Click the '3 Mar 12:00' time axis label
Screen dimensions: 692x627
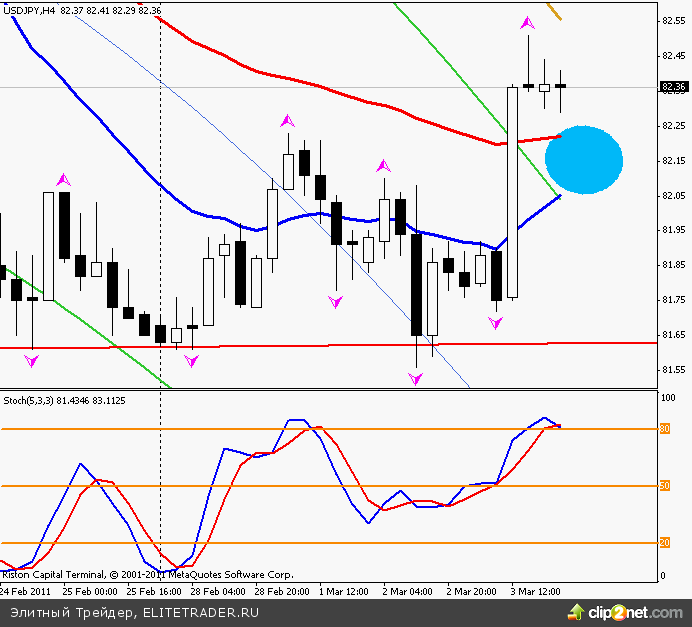tap(536, 591)
